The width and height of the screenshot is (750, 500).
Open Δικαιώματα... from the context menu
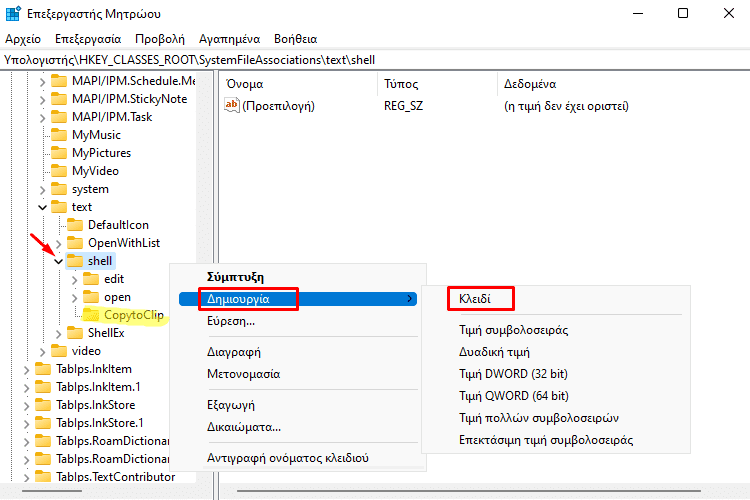(x=298, y=427)
